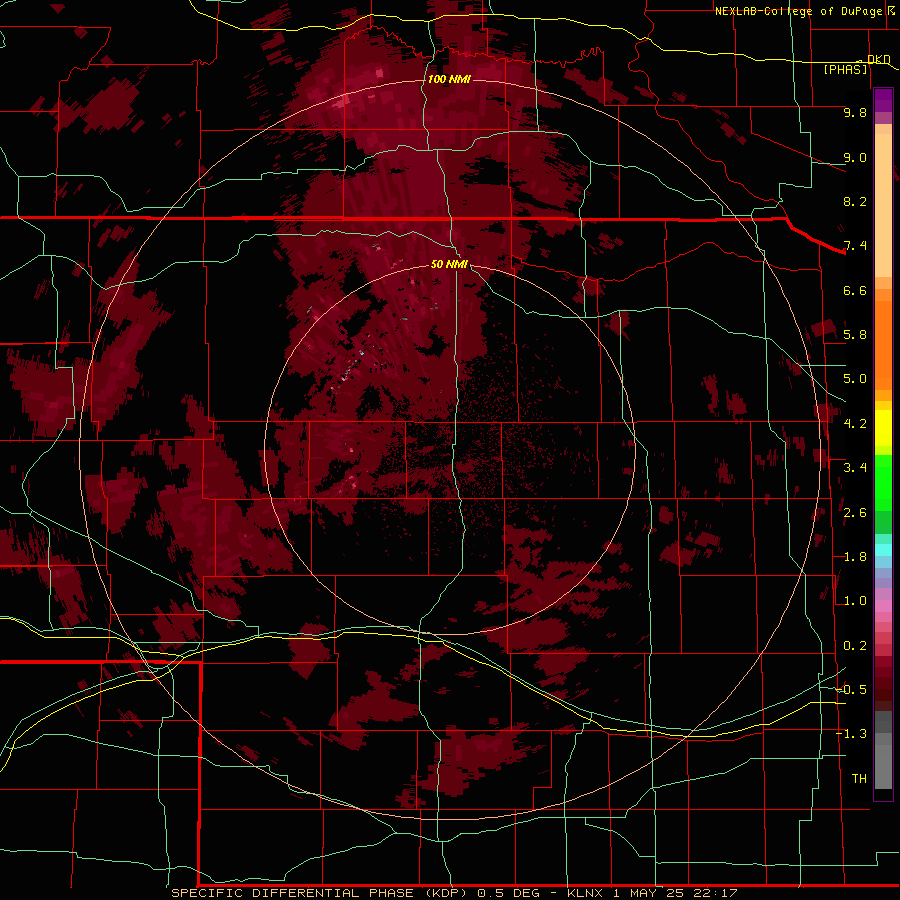Click the 1.0 value on color scale
Viewport: 900px width, 900px height.
855,601
